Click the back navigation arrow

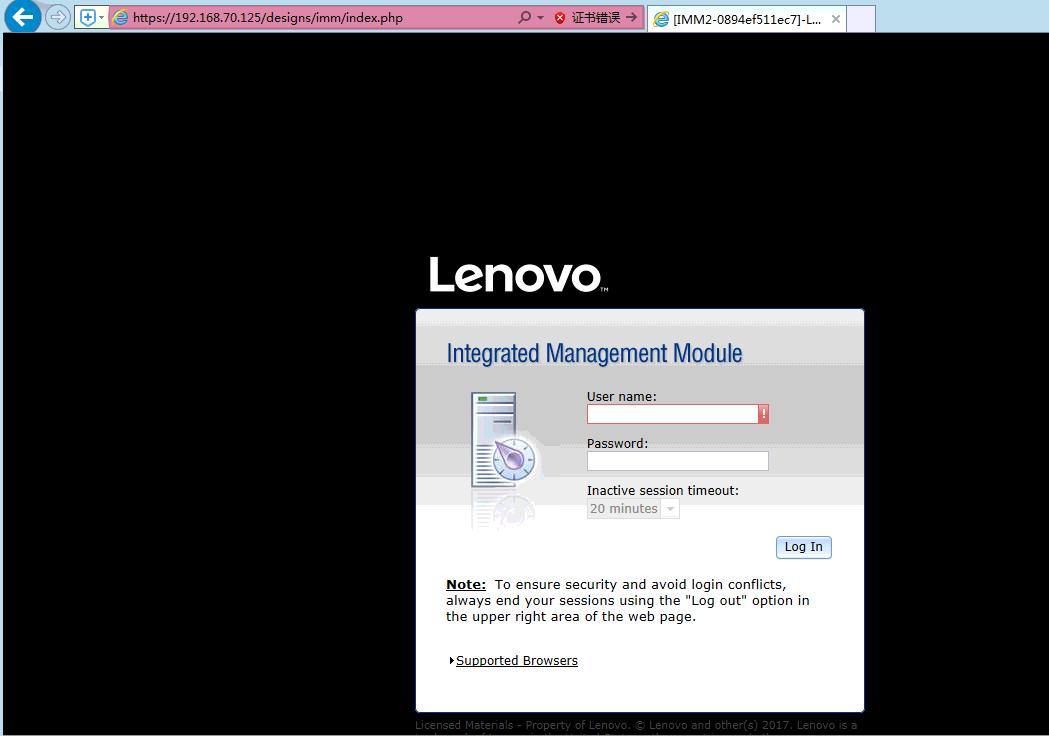[x=22, y=17]
